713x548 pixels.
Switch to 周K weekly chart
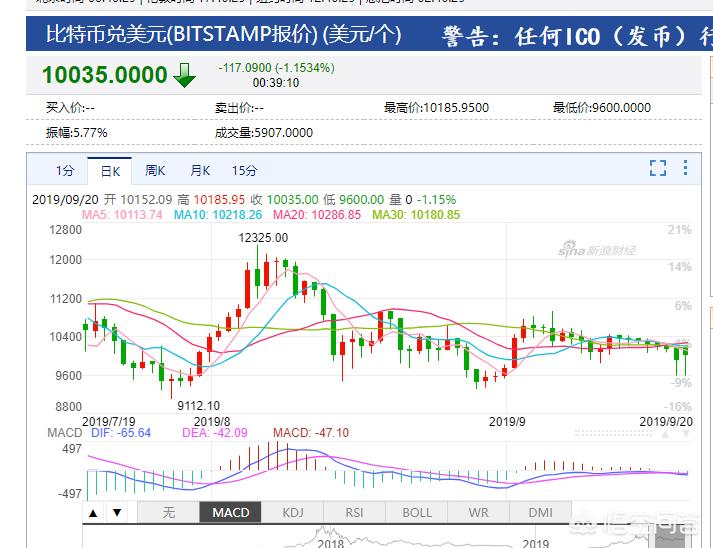[x=155, y=170]
